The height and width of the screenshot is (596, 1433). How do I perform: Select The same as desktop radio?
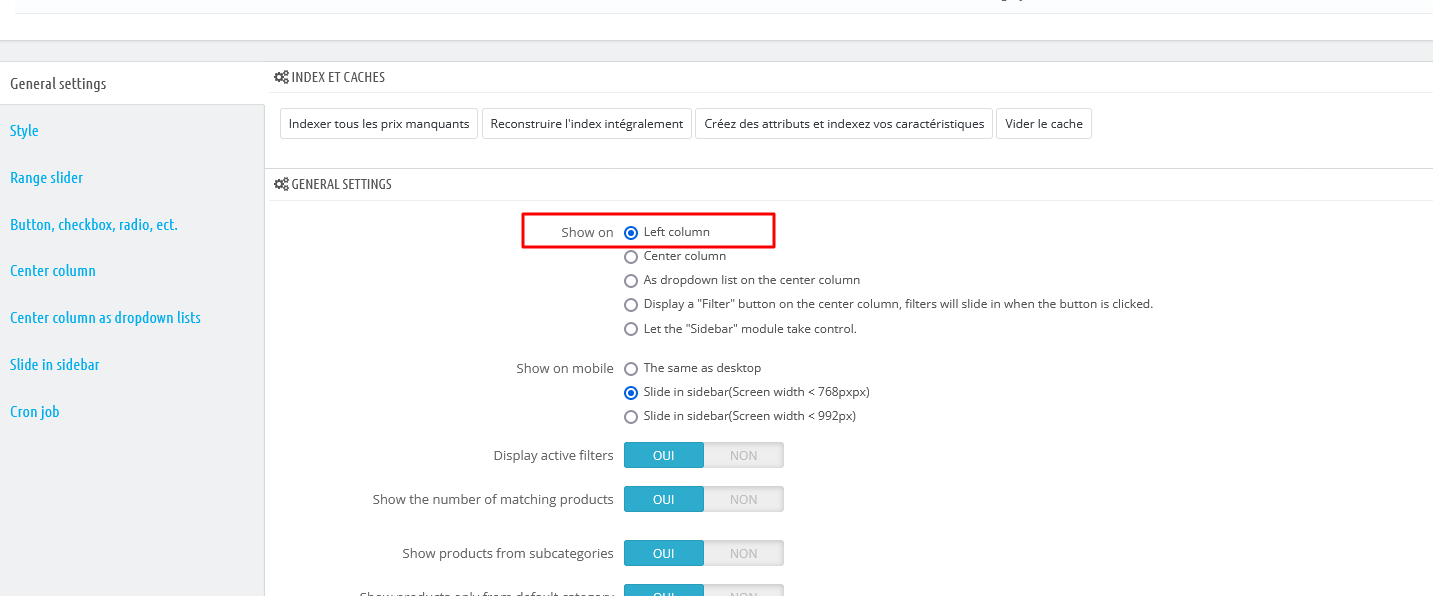pos(631,368)
